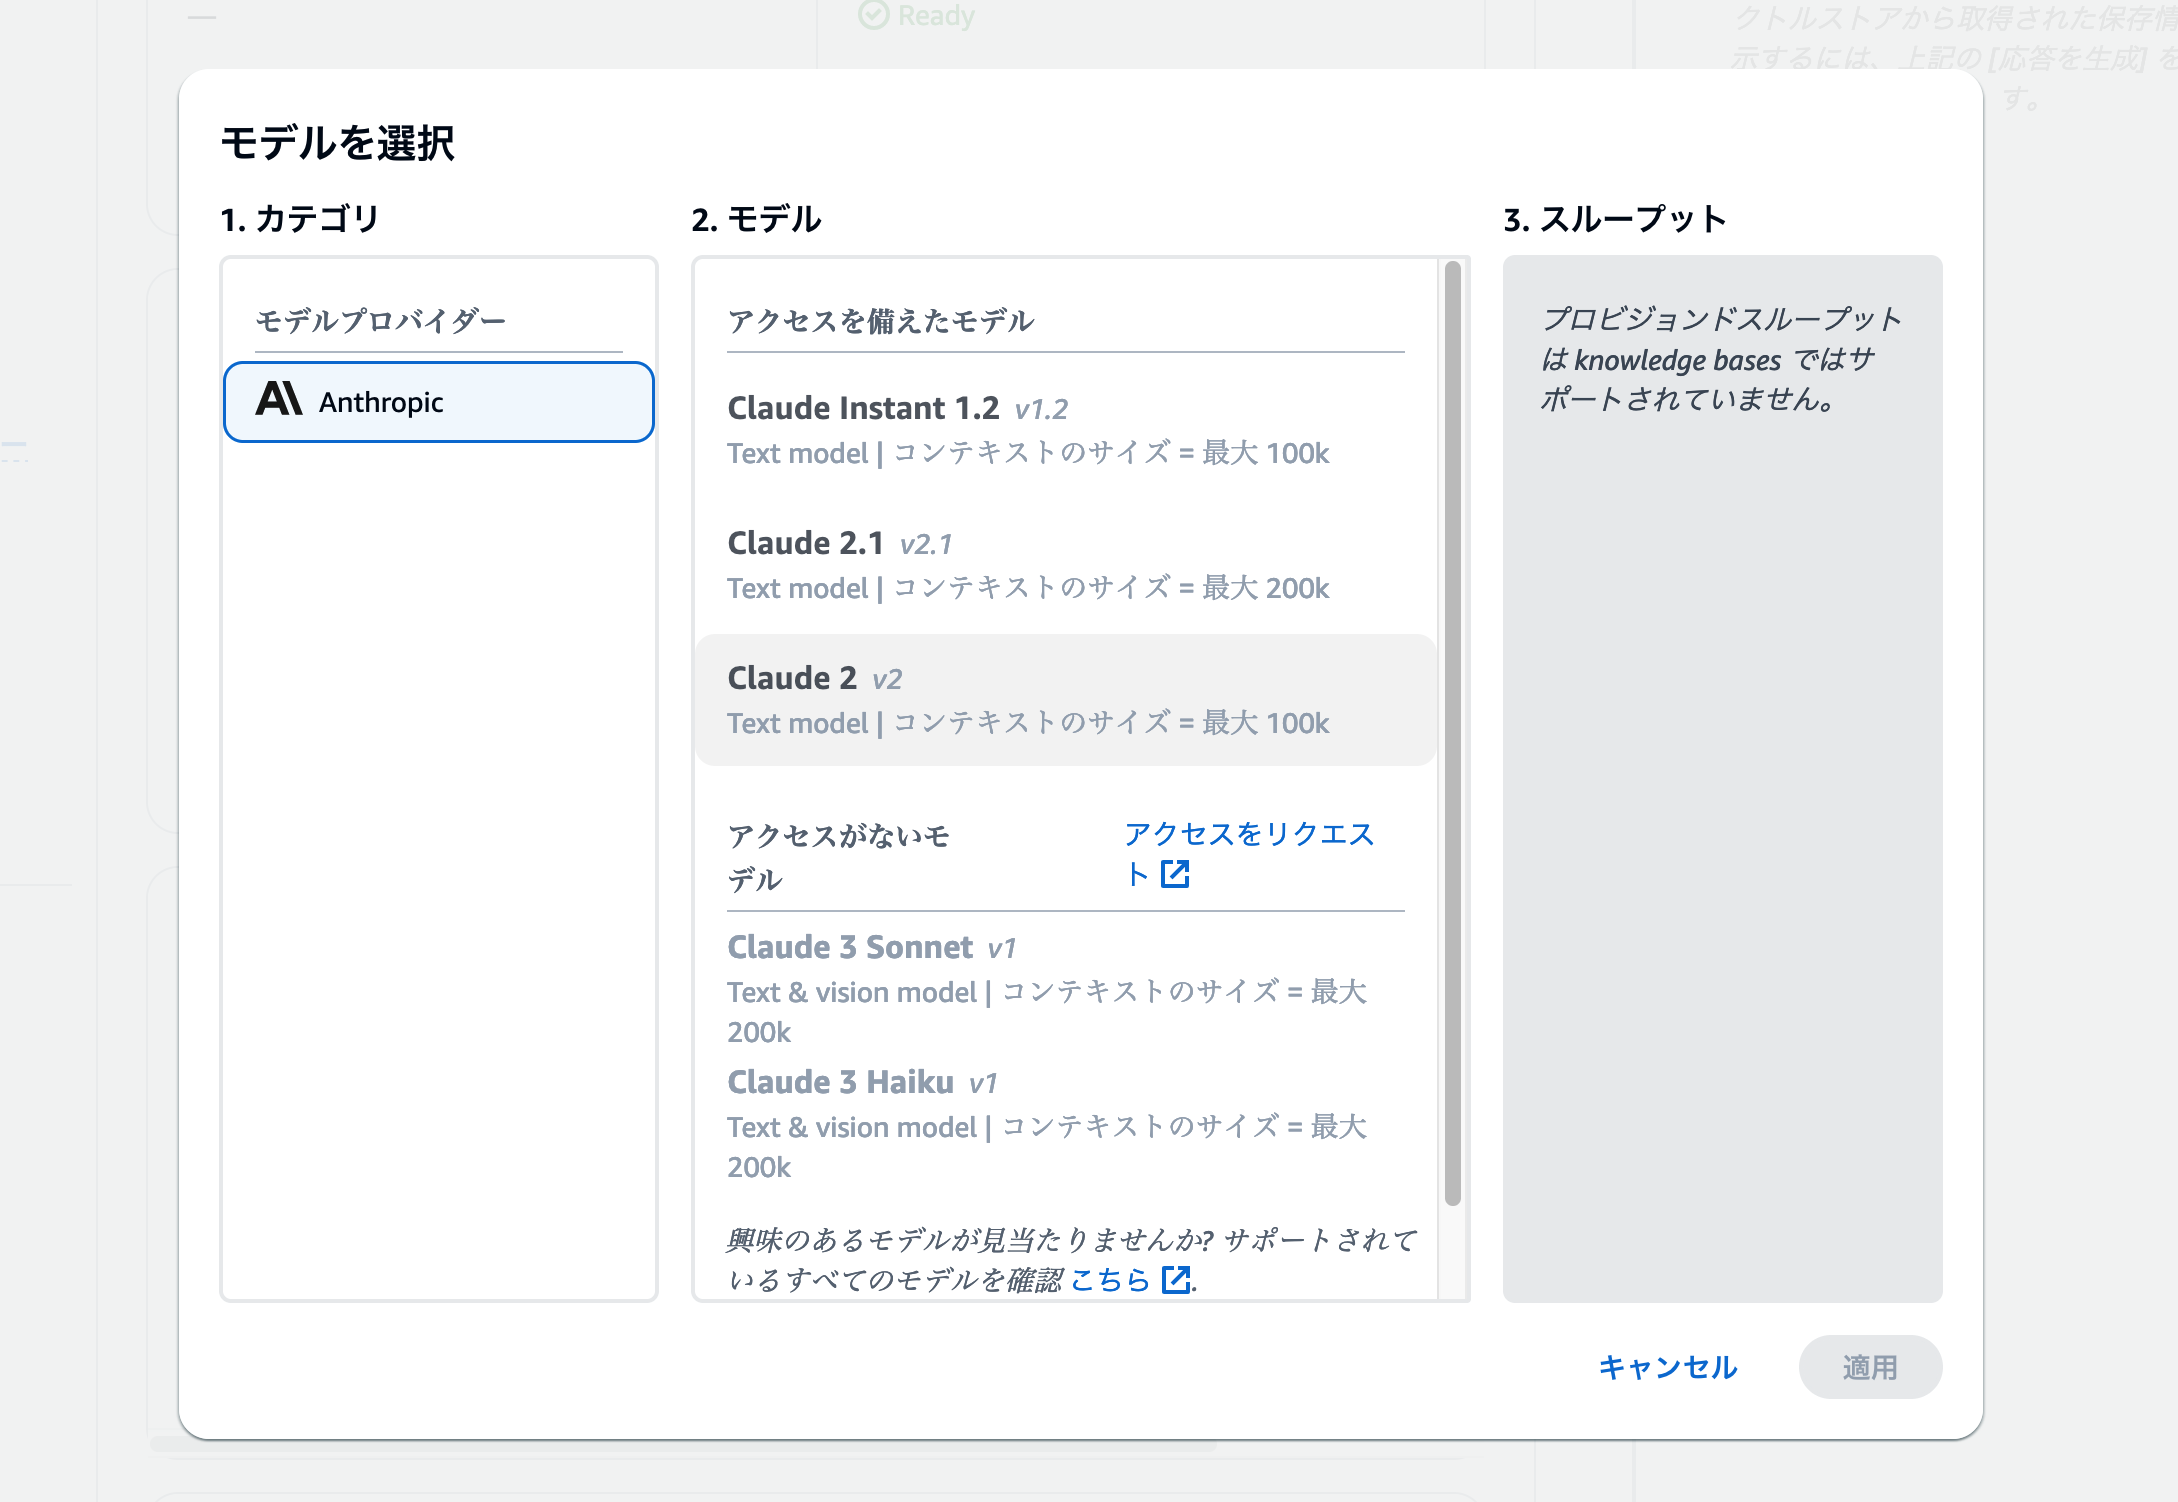Open the こちら supported models link
This screenshot has height=1502, width=2178.
[1111, 1280]
